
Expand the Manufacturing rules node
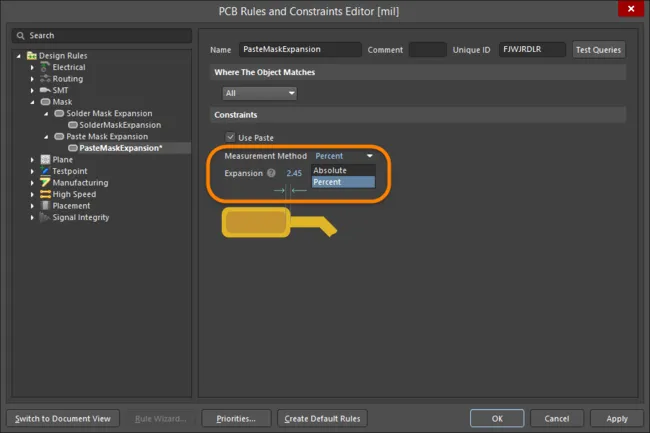tap(32, 183)
